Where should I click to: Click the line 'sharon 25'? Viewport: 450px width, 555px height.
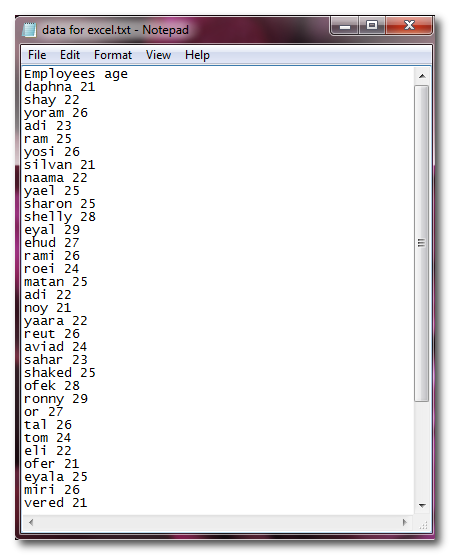click(59, 204)
